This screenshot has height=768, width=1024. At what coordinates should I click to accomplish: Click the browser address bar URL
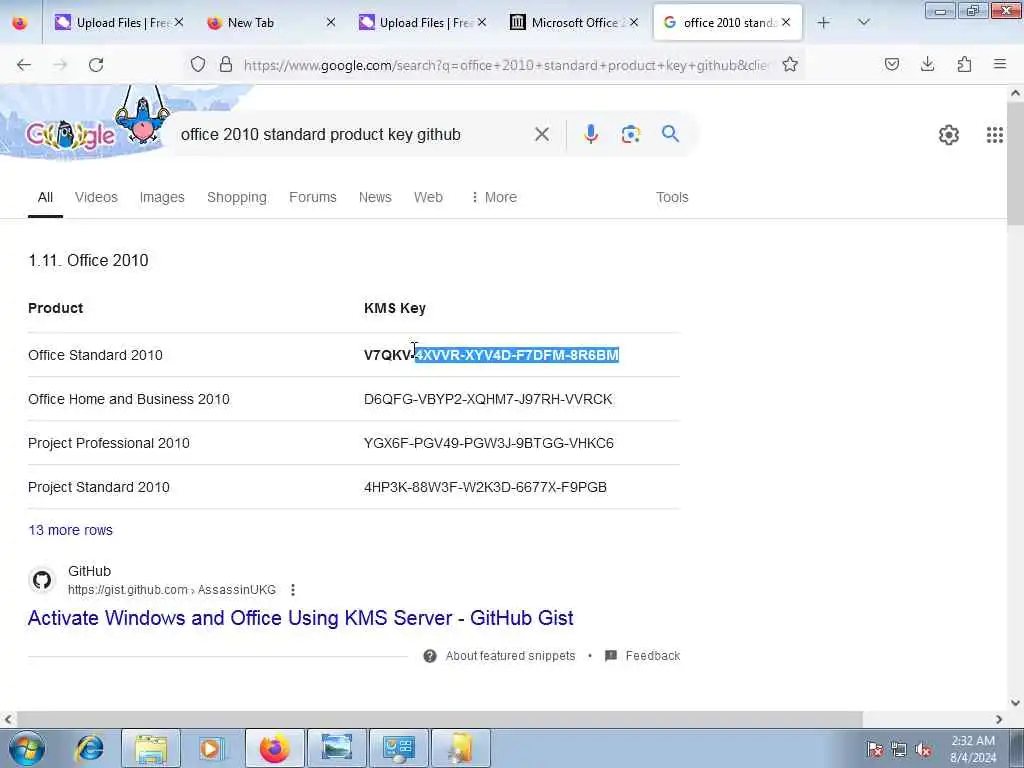[506, 65]
